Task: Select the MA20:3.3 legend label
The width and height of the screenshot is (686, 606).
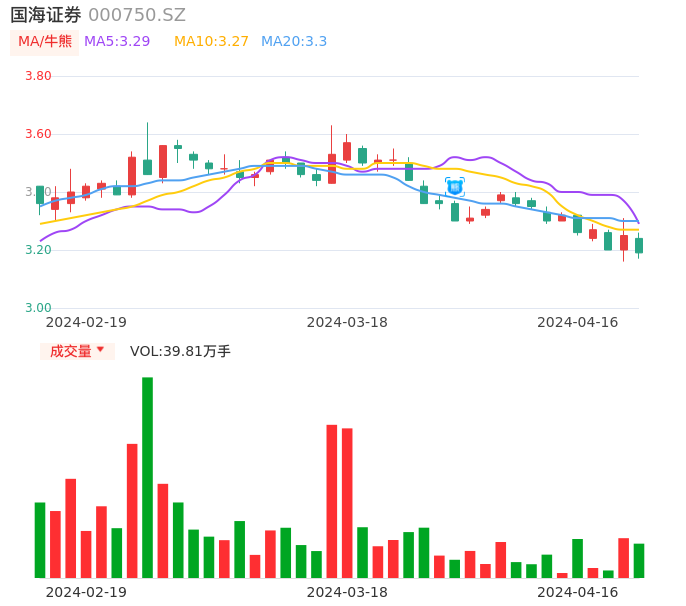Action: (294, 42)
